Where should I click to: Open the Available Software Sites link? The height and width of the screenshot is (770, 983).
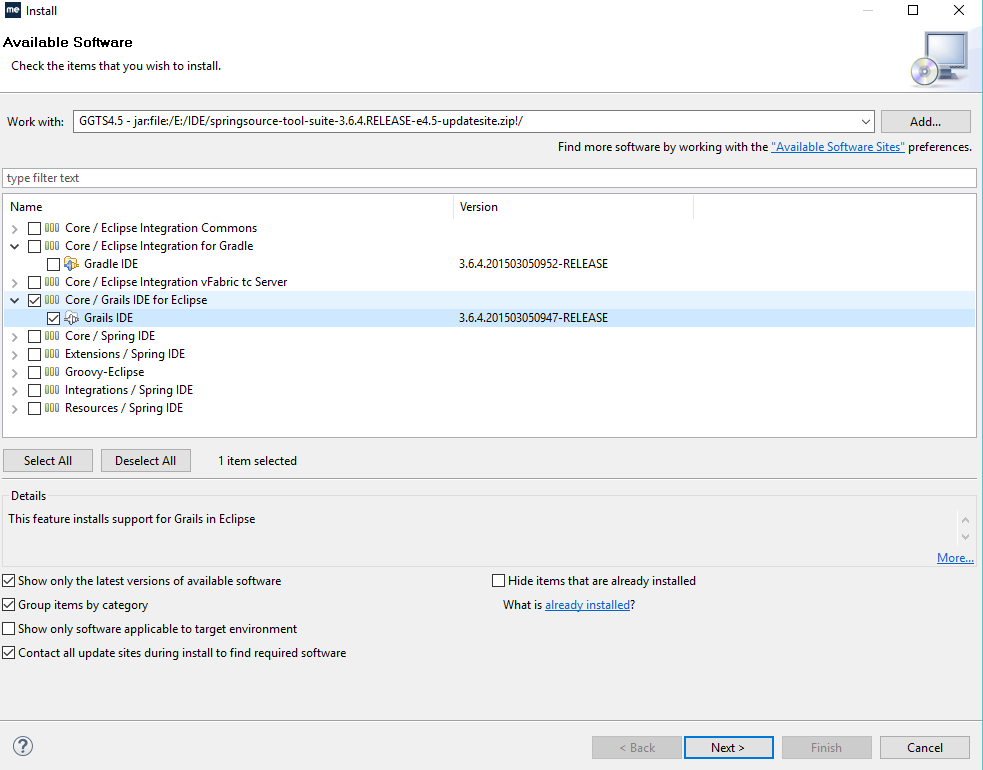tap(838, 147)
